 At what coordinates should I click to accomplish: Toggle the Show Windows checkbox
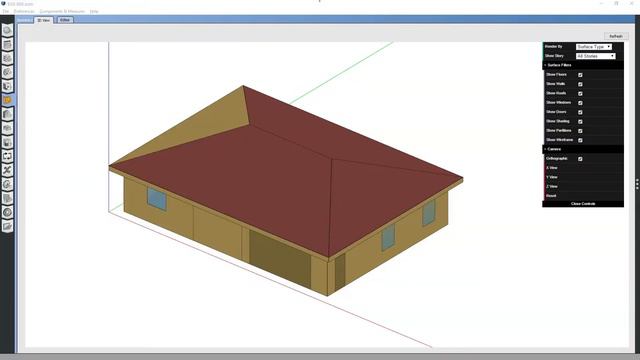point(580,103)
